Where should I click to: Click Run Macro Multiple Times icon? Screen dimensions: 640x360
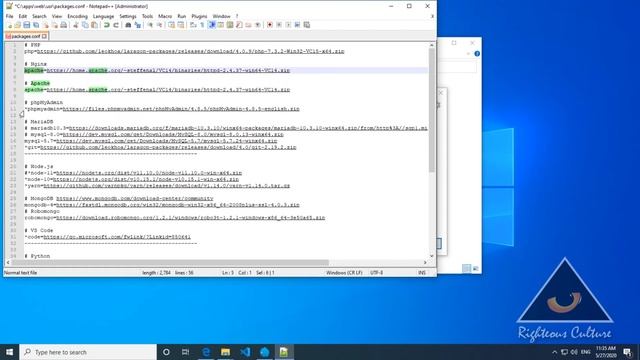(298, 25)
